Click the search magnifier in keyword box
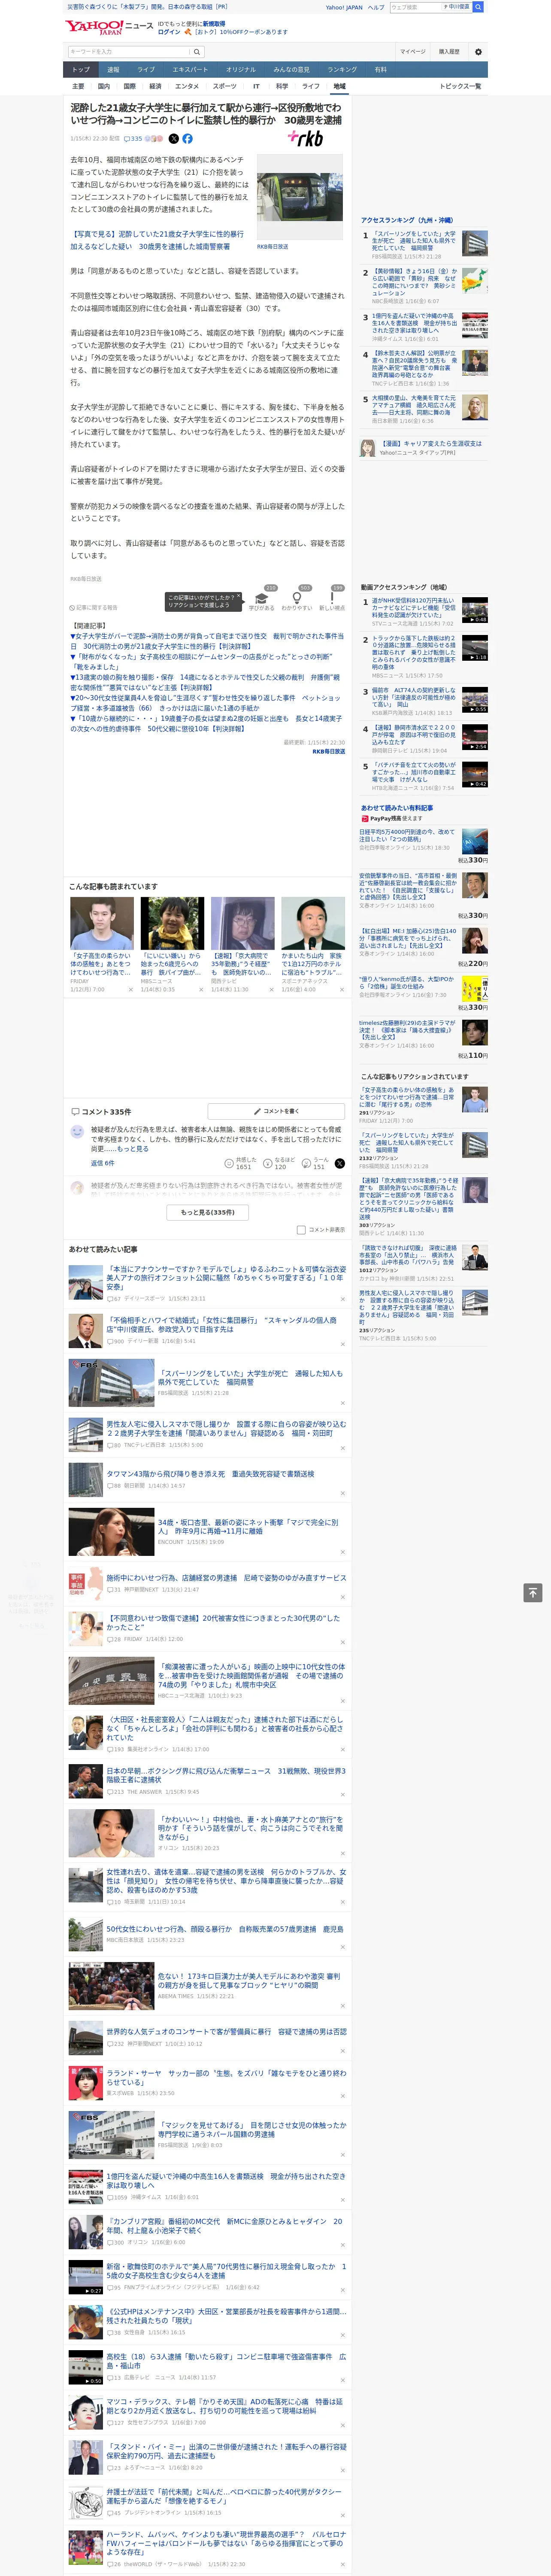 pos(197,51)
